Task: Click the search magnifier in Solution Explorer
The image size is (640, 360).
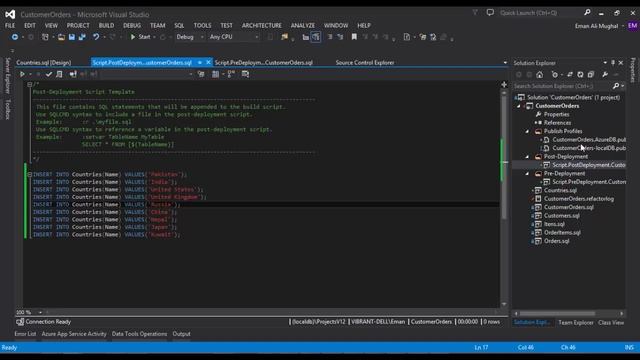Action: 616,86
